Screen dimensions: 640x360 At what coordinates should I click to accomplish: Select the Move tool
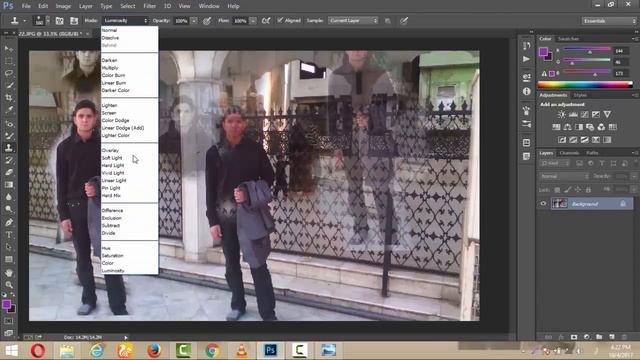click(9, 49)
